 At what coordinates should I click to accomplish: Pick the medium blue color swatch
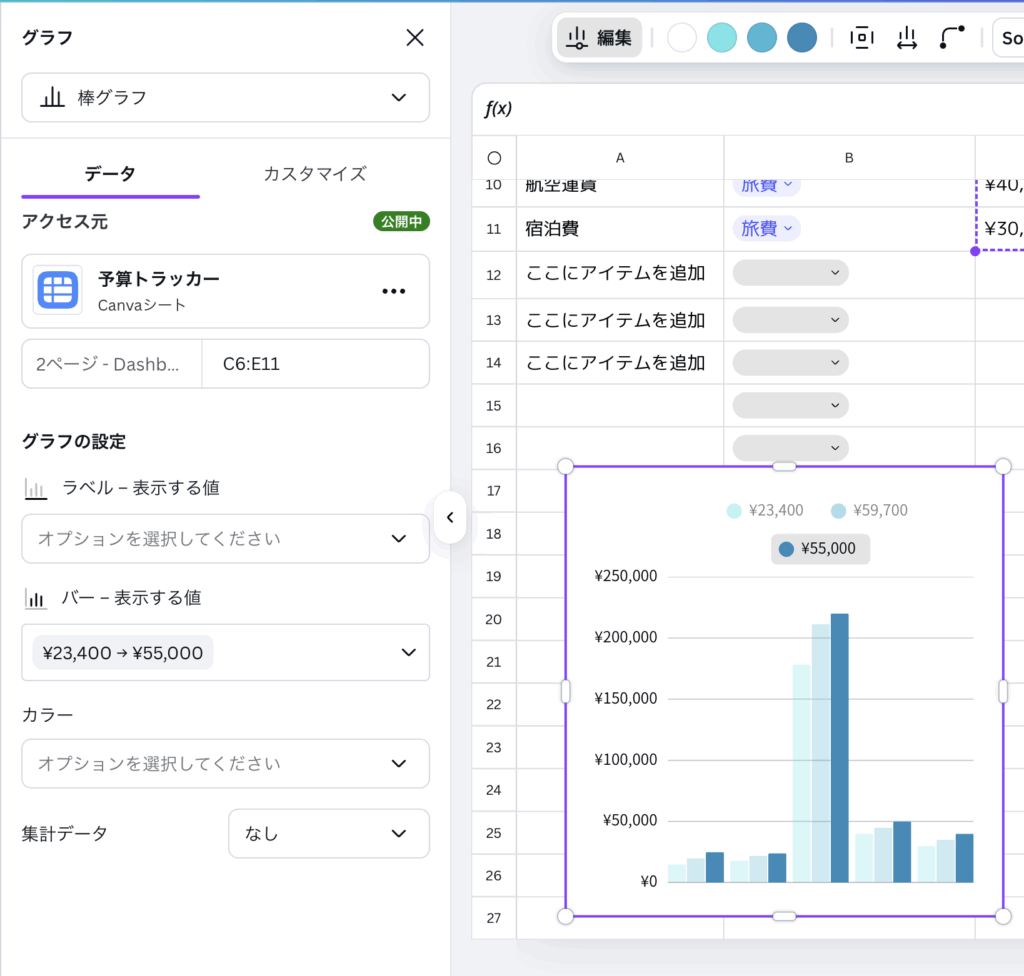761,37
